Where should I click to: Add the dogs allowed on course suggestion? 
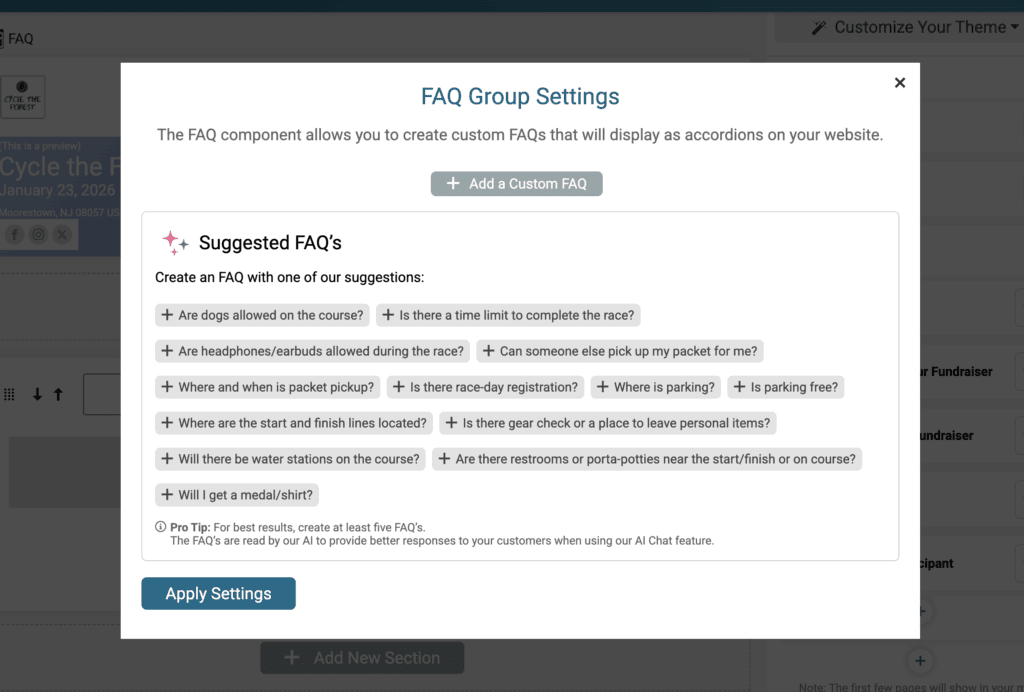click(262, 315)
